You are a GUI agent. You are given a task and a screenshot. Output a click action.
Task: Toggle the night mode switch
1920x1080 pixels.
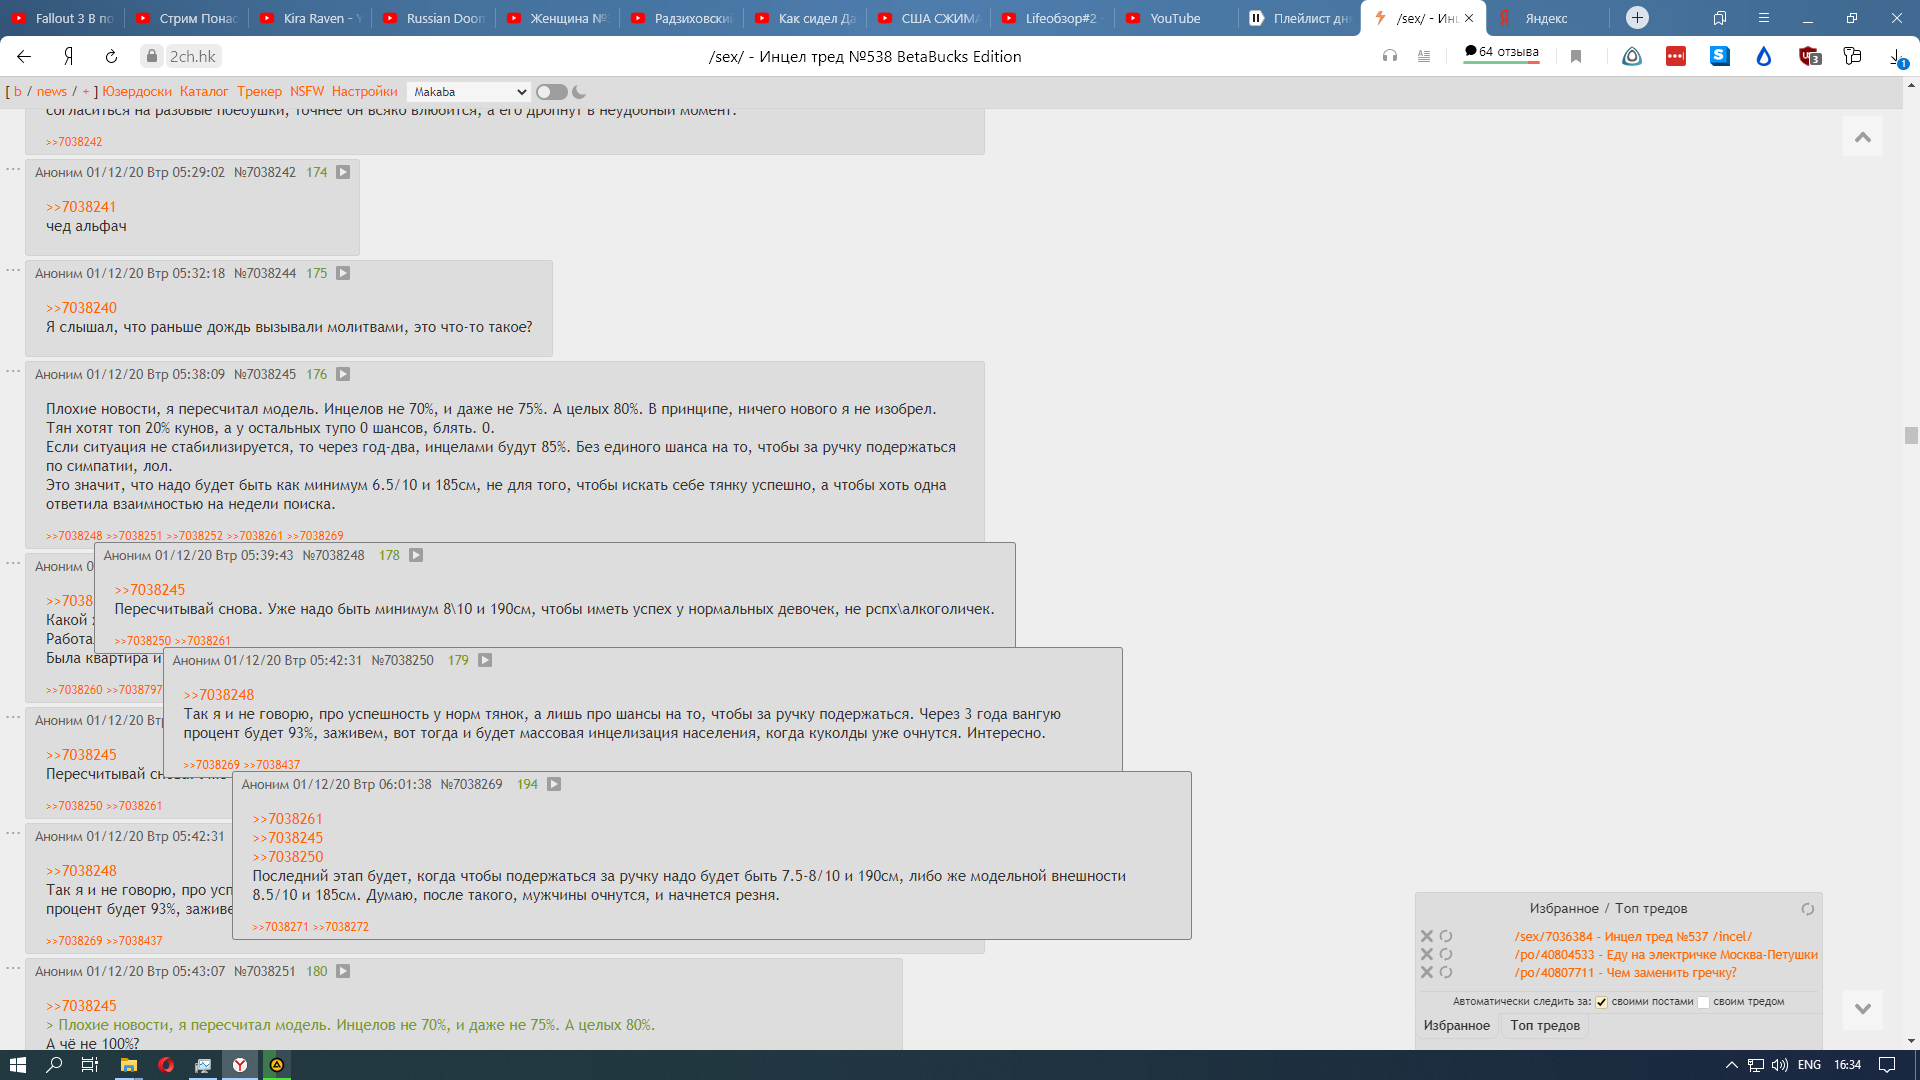pyautogui.click(x=551, y=92)
